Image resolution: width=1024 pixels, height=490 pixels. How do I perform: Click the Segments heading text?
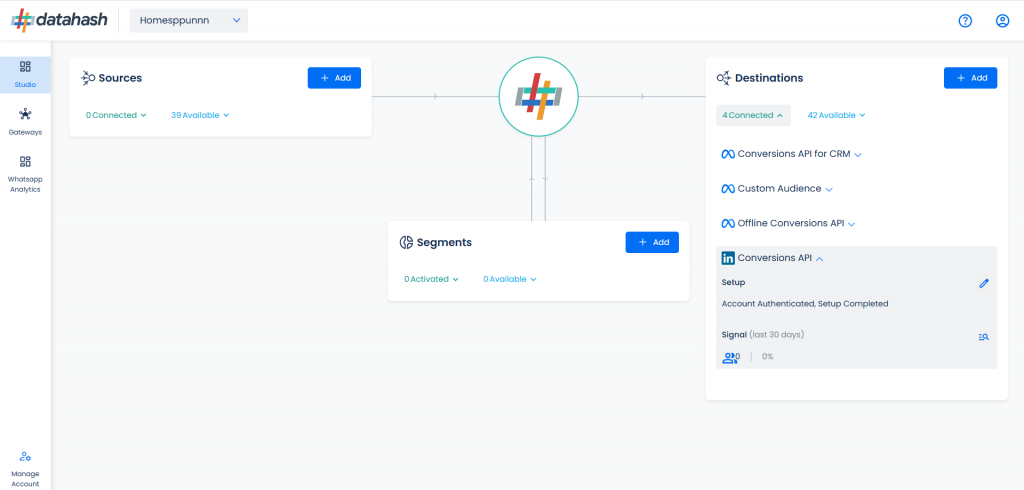(444, 242)
